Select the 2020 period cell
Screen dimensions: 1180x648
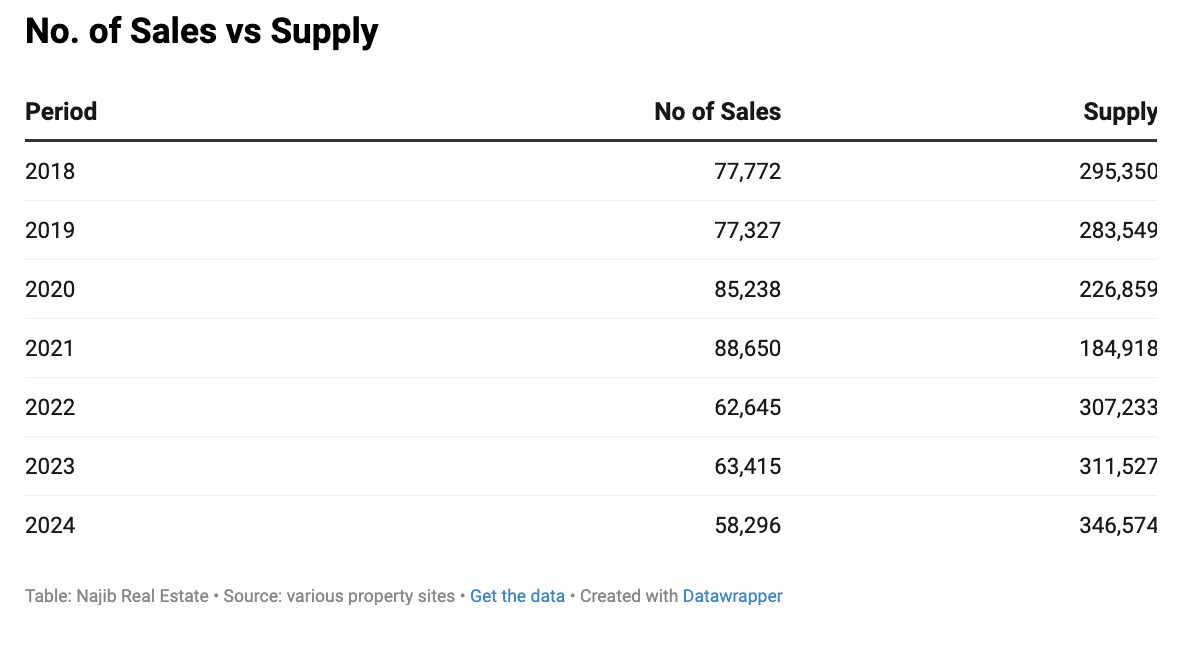point(50,289)
